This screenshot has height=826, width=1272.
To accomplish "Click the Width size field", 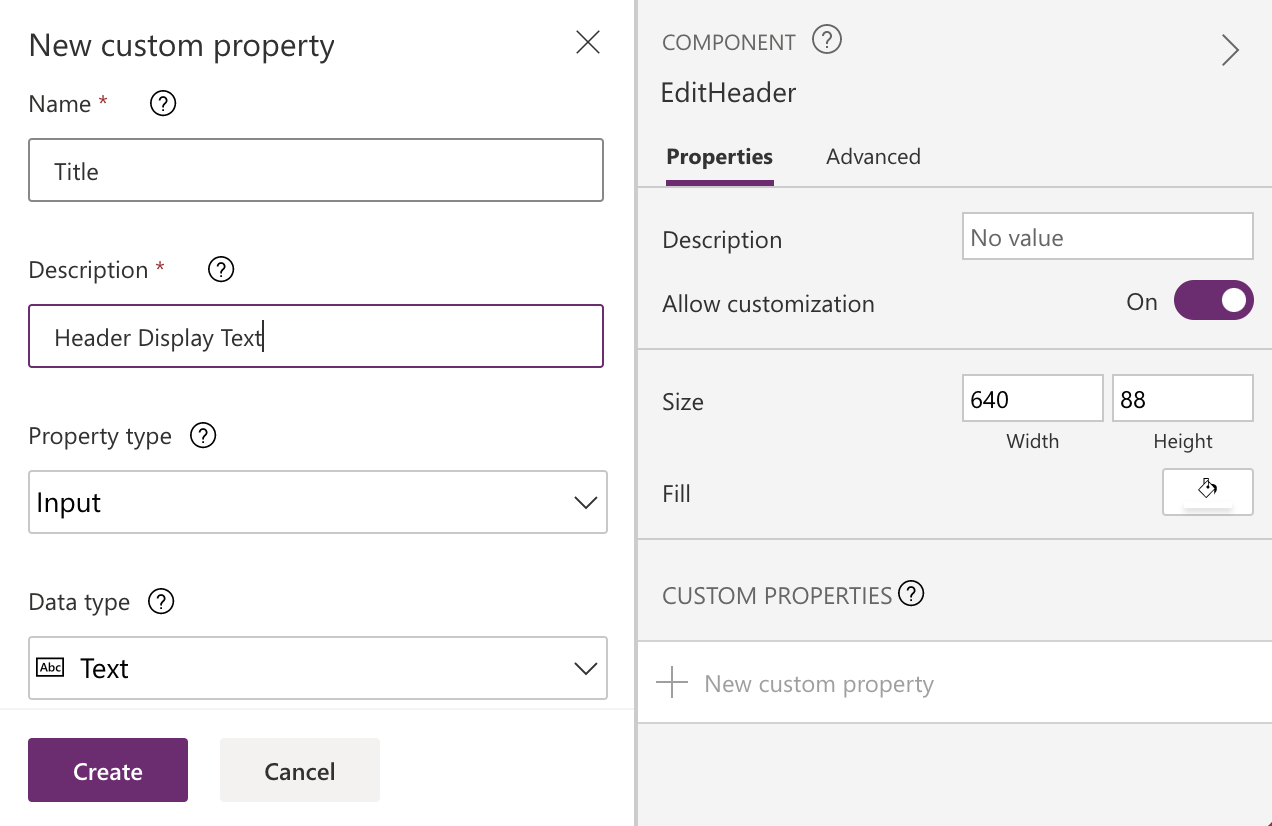I will coord(1032,399).
